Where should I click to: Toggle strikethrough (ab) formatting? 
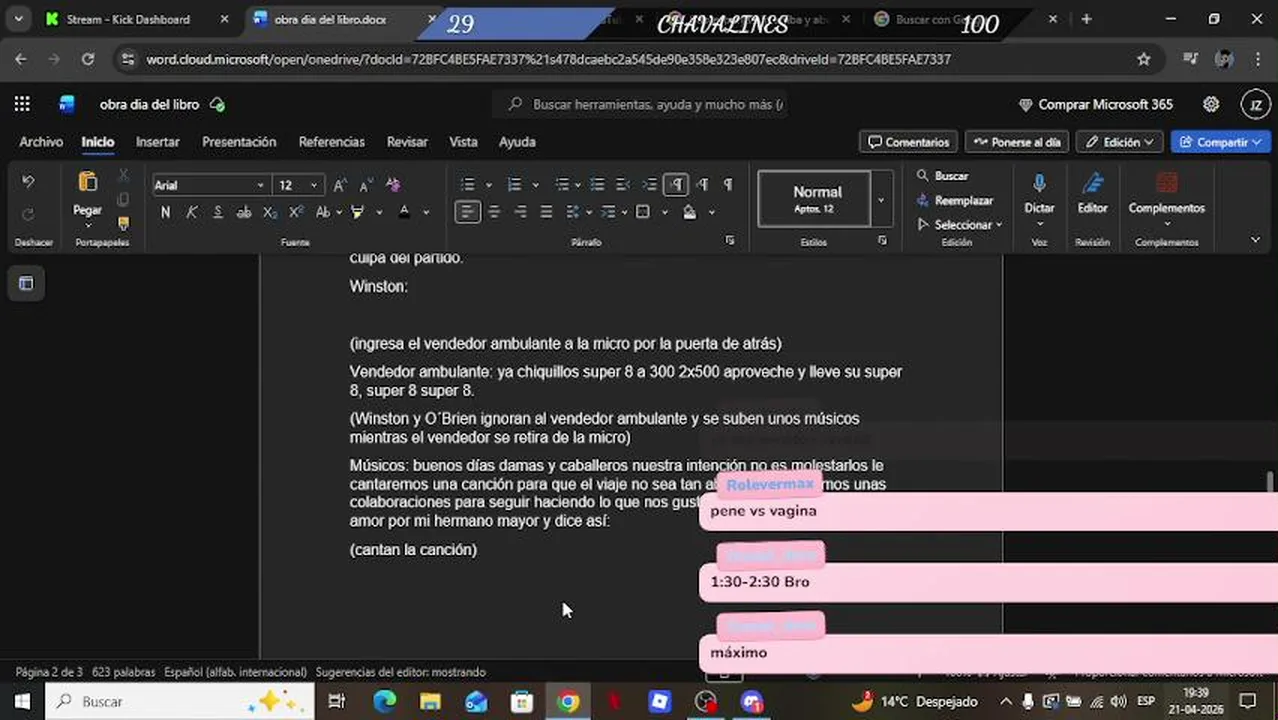tap(244, 212)
